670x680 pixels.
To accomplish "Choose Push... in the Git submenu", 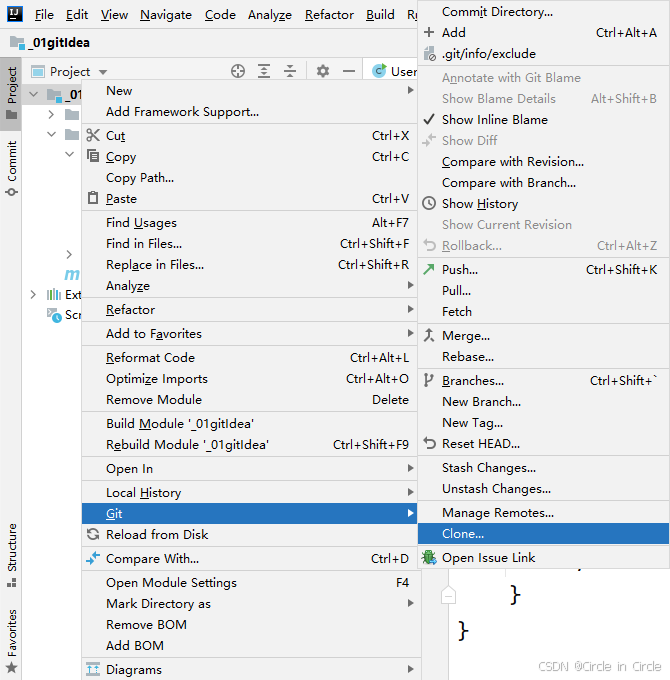I will click(x=460, y=269).
